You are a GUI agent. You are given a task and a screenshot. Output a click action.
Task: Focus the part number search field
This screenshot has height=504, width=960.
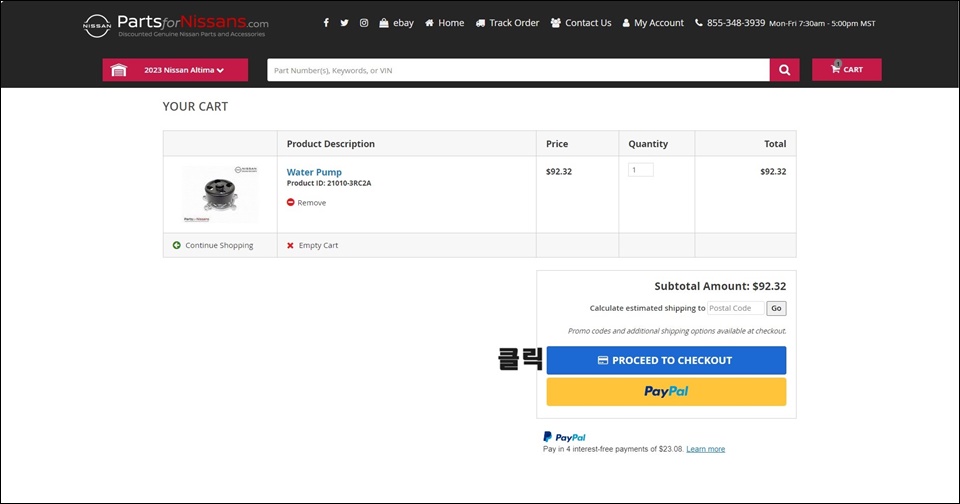pyautogui.click(x=518, y=70)
